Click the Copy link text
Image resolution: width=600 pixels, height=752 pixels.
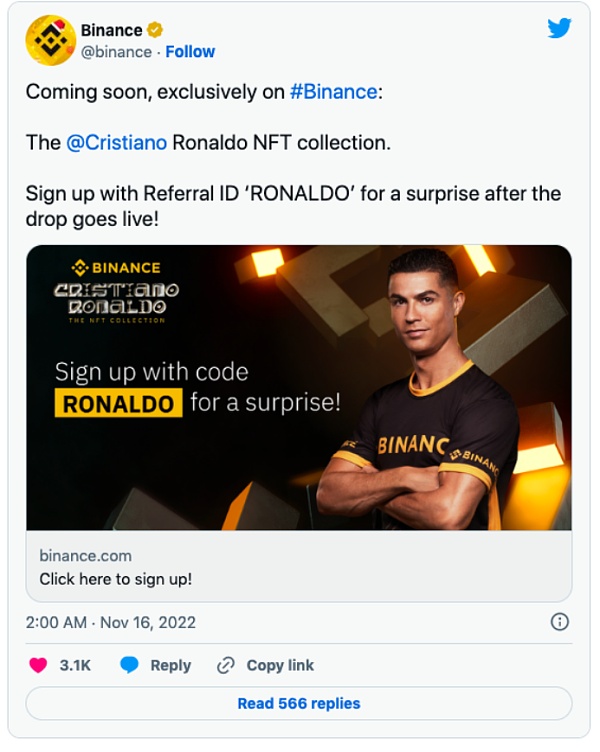click(x=280, y=665)
